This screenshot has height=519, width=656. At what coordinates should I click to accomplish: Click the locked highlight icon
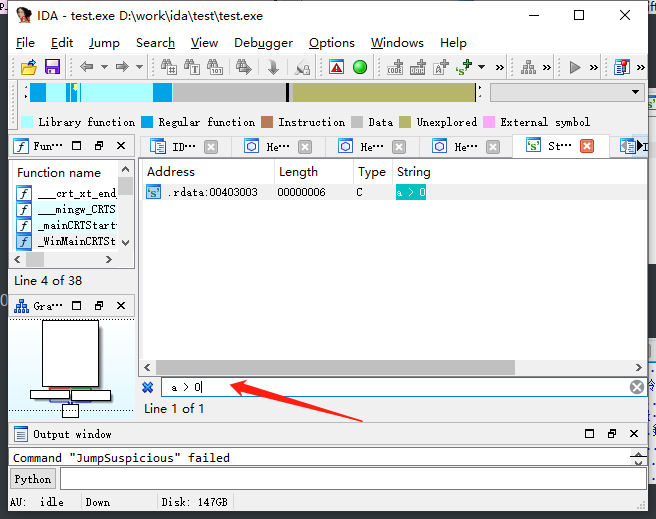302,67
